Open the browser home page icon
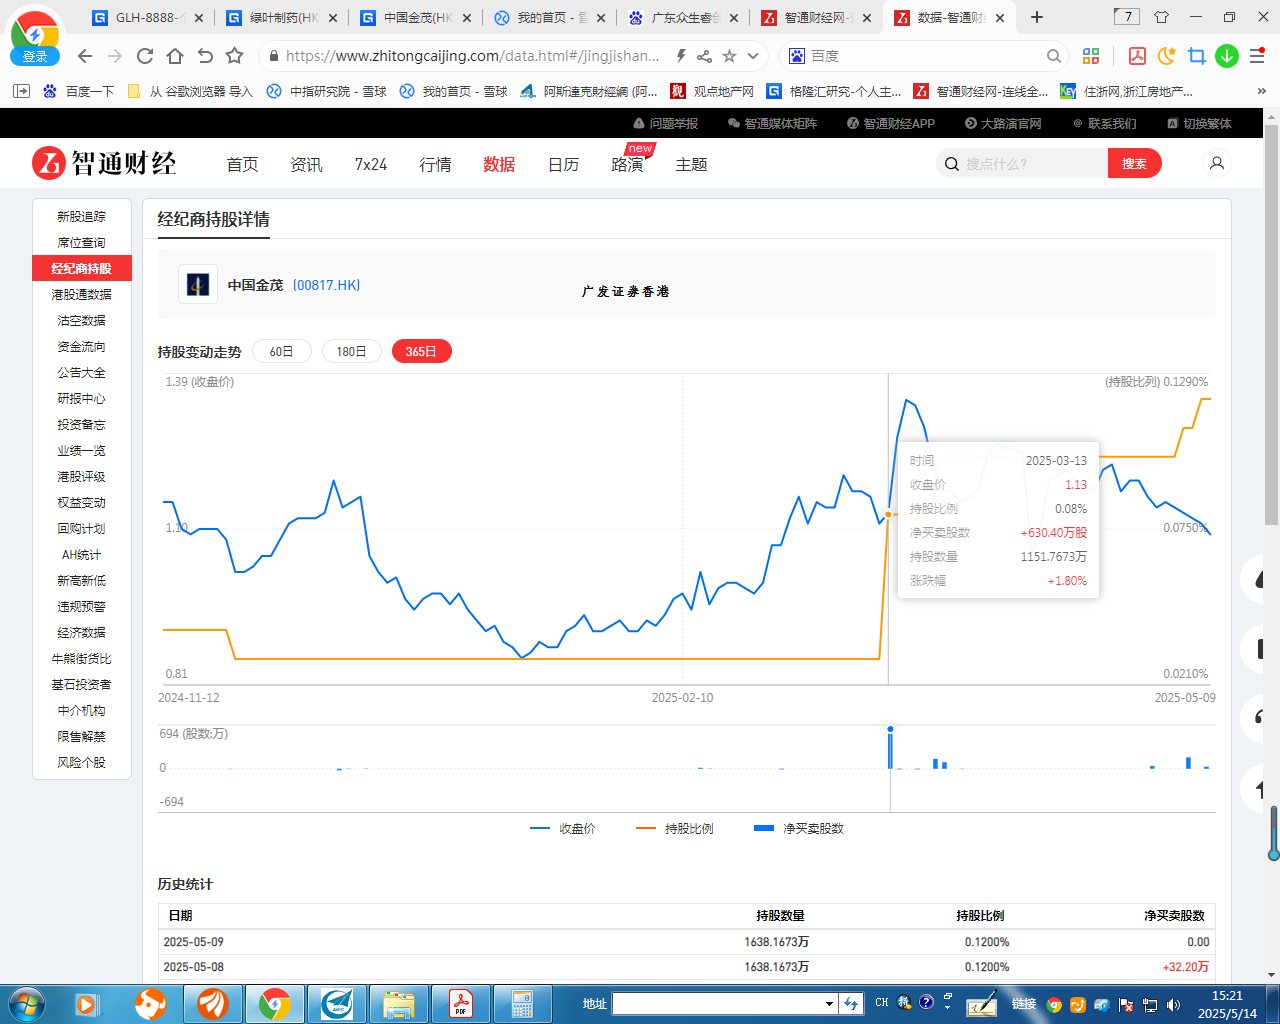Viewport: 1280px width, 1024px height. point(175,56)
